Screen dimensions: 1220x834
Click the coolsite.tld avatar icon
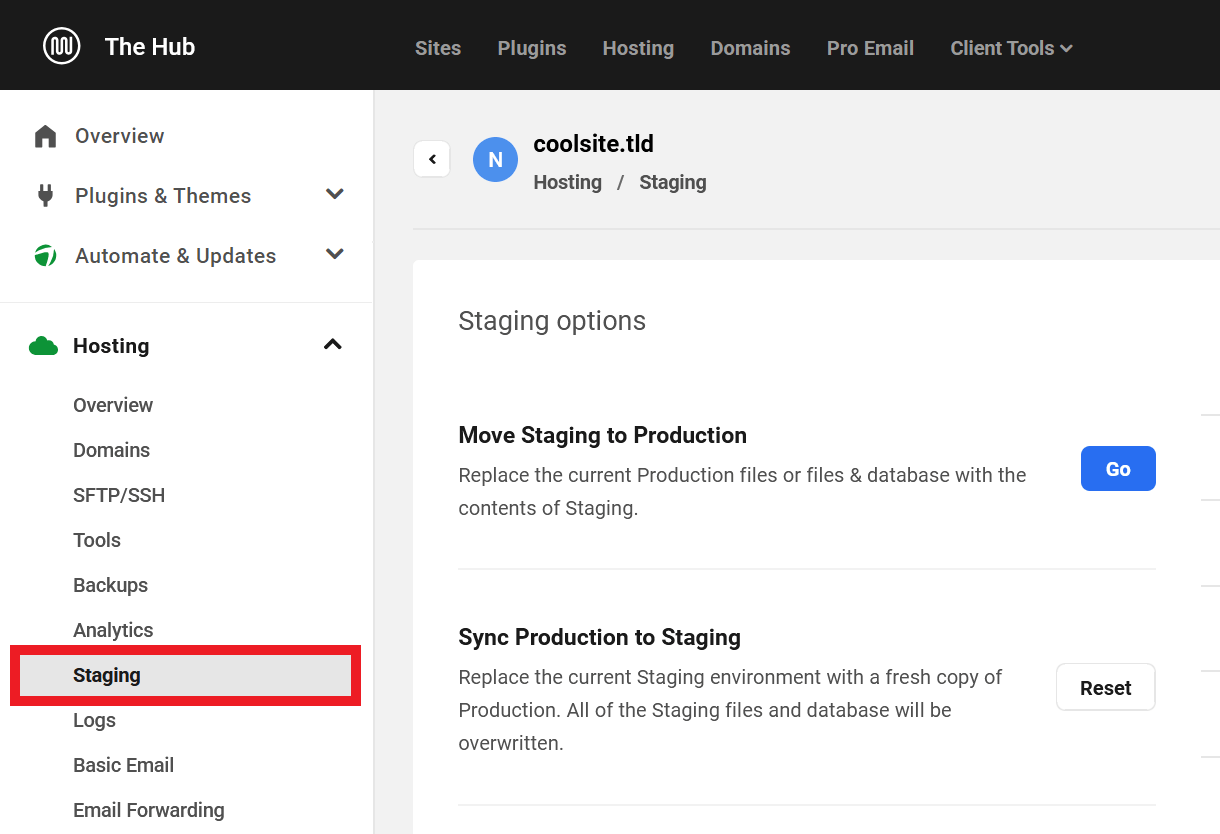[495, 160]
